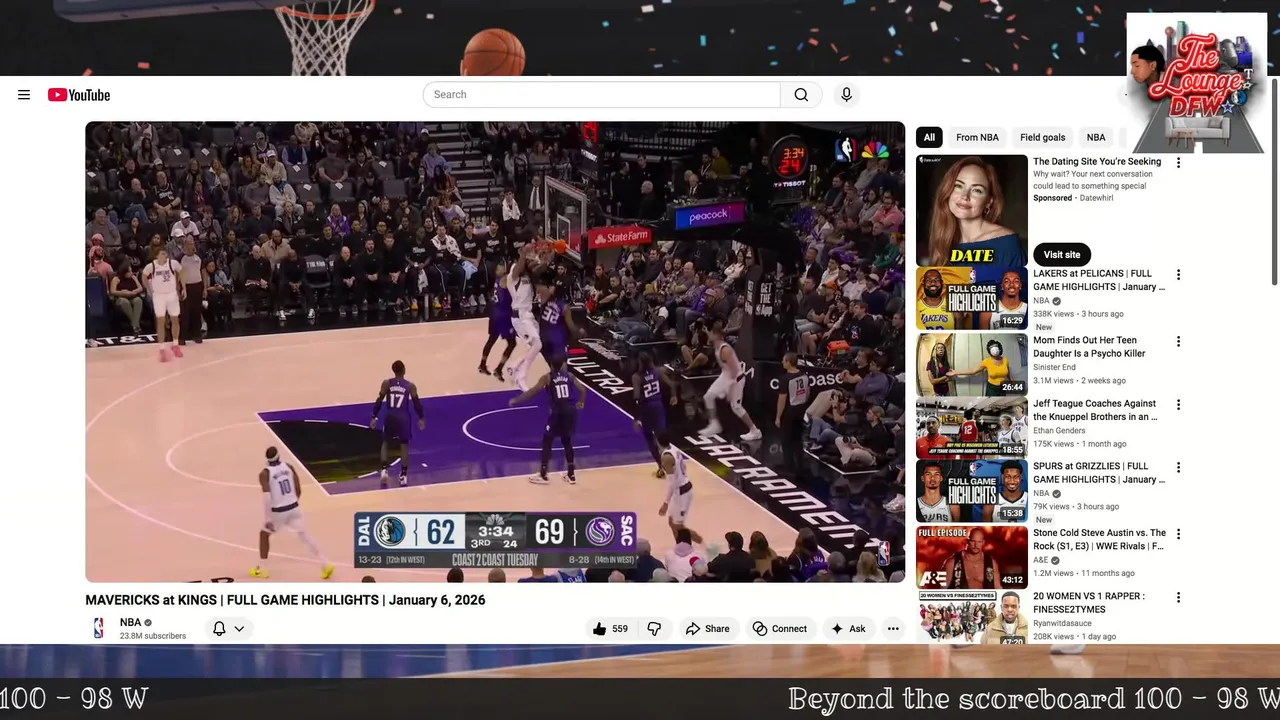This screenshot has width=1280, height=720.
Task: Open the NBA channel avatar
Action: point(98,628)
